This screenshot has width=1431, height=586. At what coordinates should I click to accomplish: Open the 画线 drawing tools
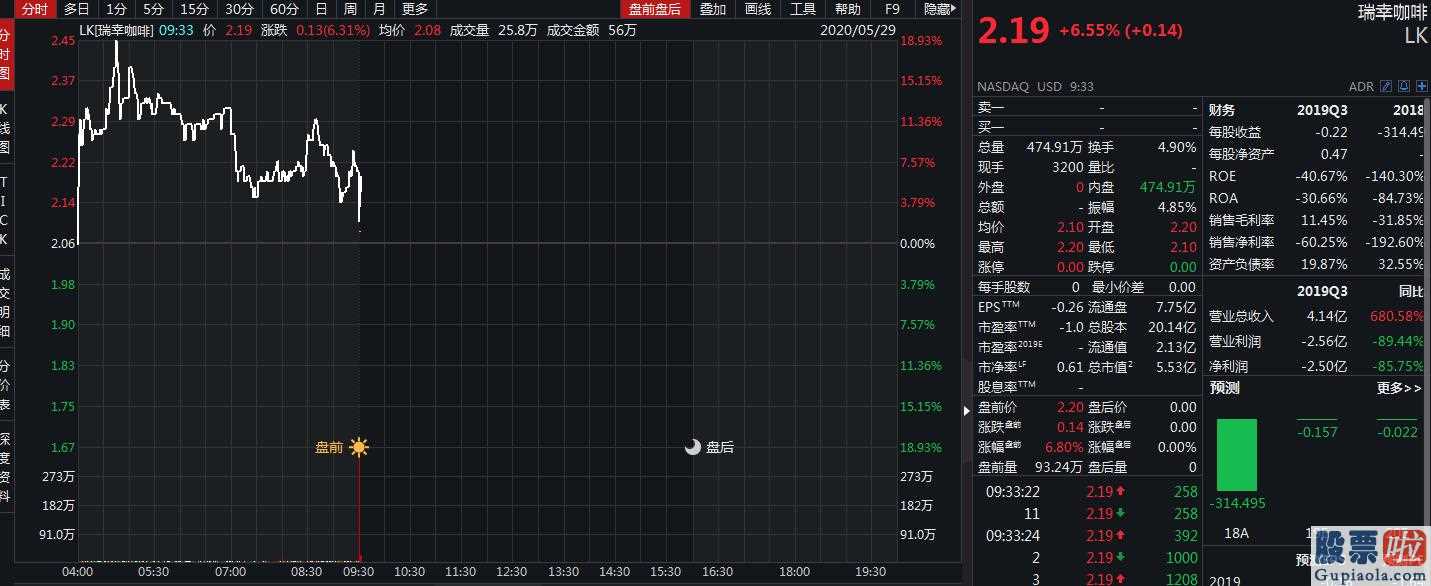(758, 9)
